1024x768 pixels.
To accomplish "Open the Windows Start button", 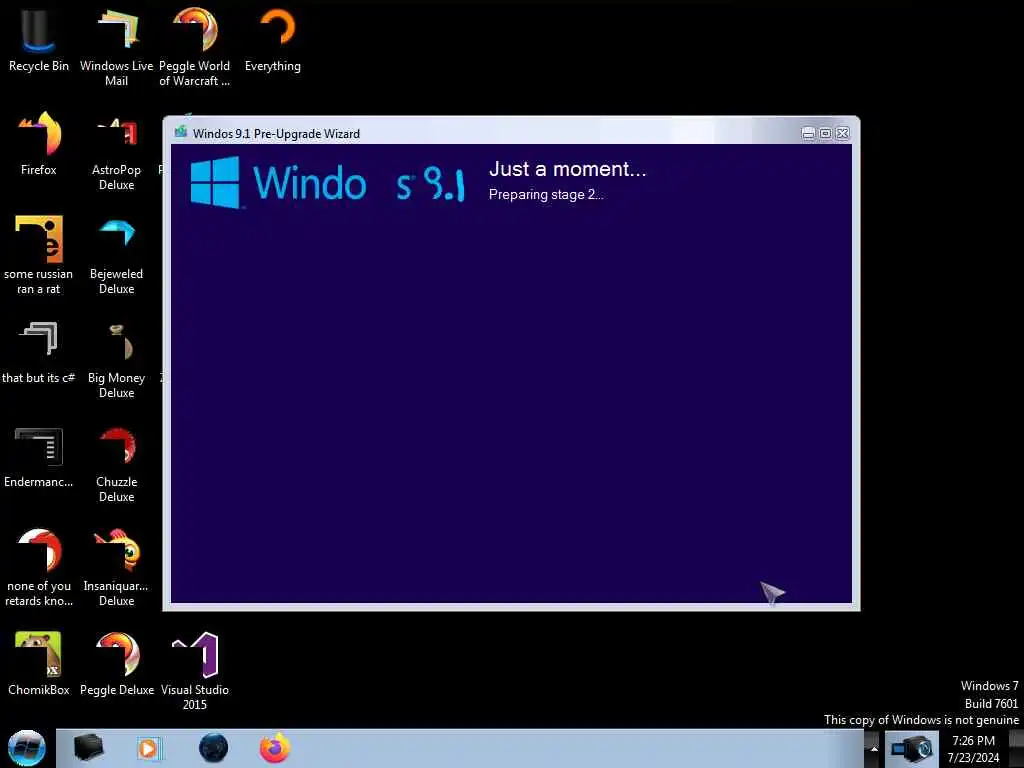I will [27, 748].
